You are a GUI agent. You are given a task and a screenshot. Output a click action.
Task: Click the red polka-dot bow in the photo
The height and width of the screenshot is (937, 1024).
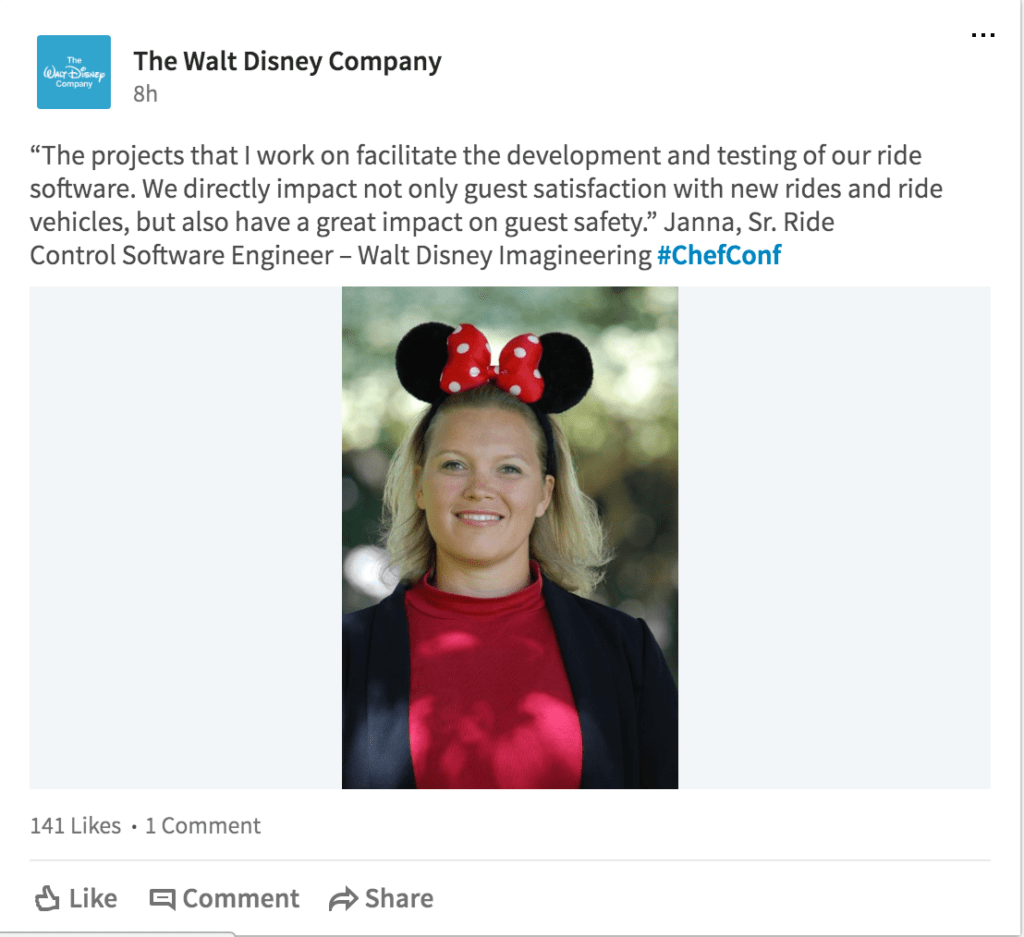(492, 363)
